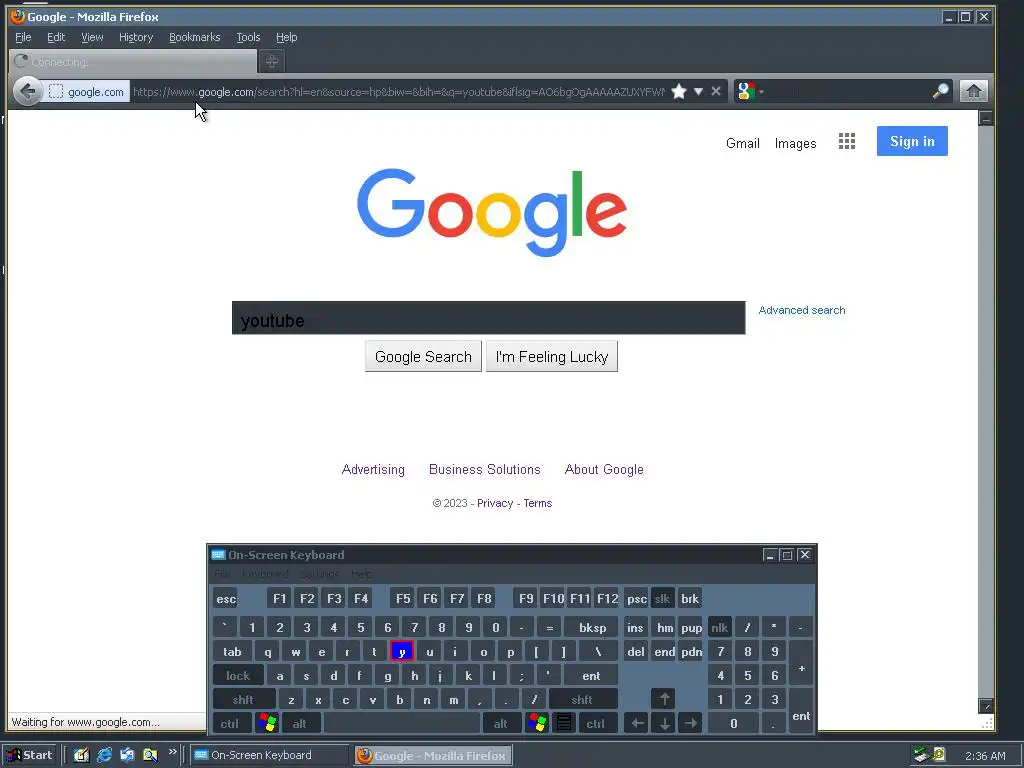Click the tab key on On-Screen Keyboard
Image resolution: width=1024 pixels, height=768 pixels.
click(x=232, y=652)
